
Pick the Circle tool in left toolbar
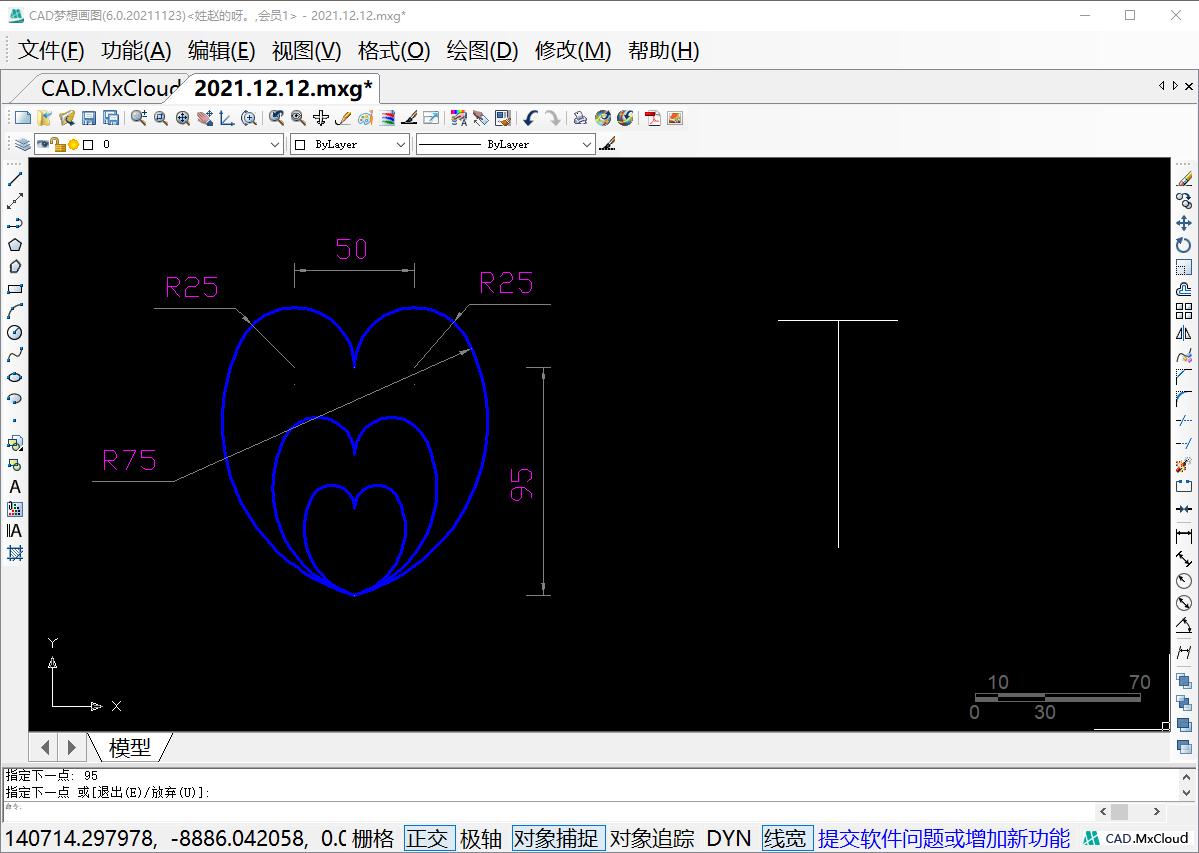15,333
